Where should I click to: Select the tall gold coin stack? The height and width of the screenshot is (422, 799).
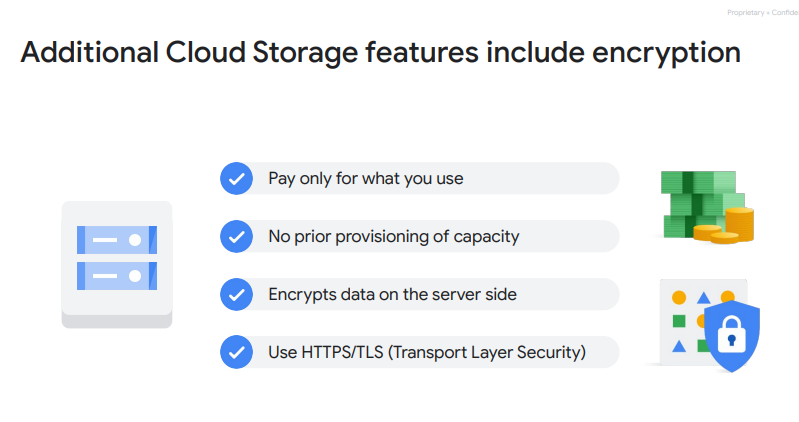tap(739, 222)
